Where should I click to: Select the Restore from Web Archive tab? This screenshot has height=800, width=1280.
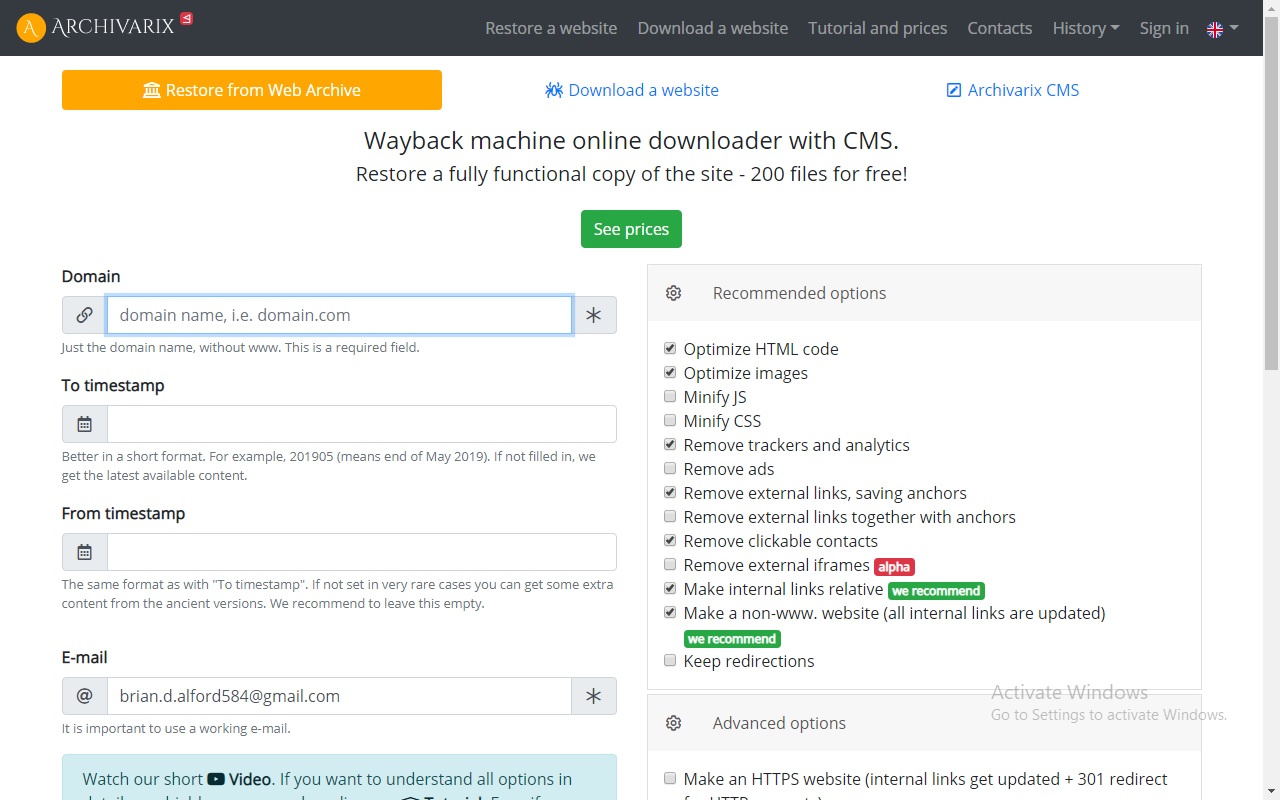252,90
